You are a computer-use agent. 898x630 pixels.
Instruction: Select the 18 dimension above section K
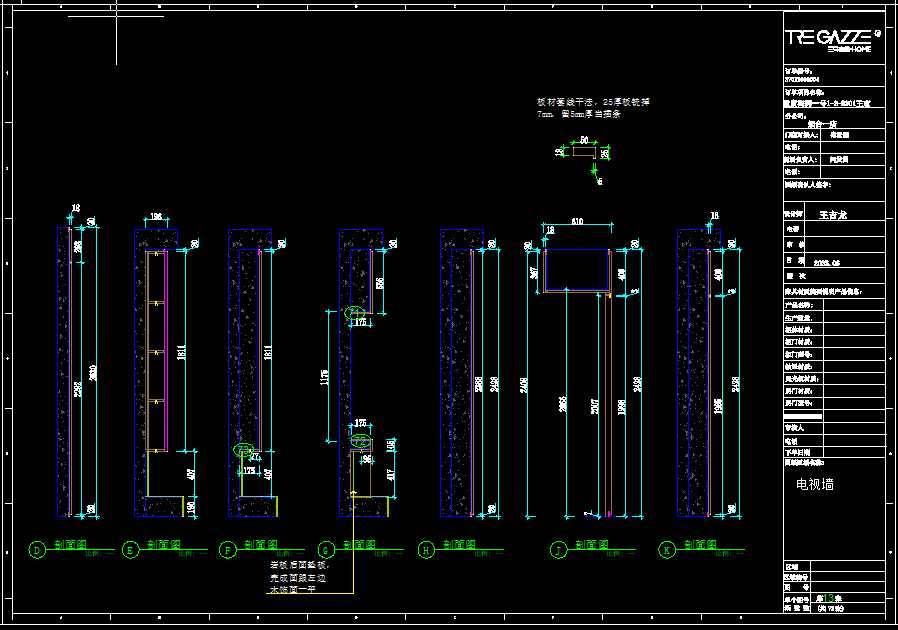[715, 215]
